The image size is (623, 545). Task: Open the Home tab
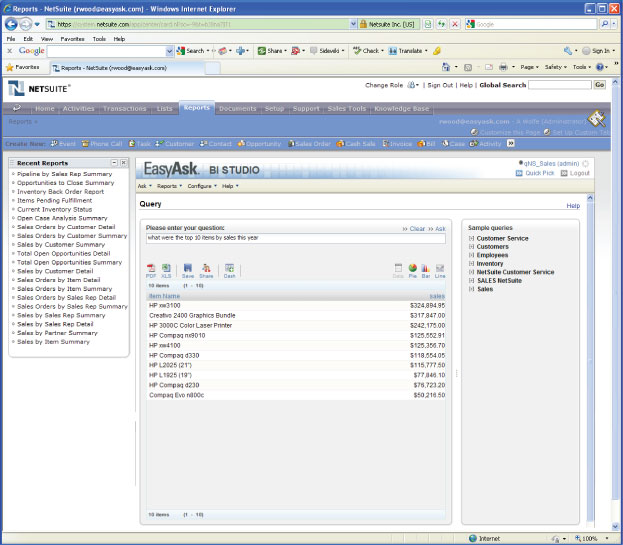tap(44, 108)
